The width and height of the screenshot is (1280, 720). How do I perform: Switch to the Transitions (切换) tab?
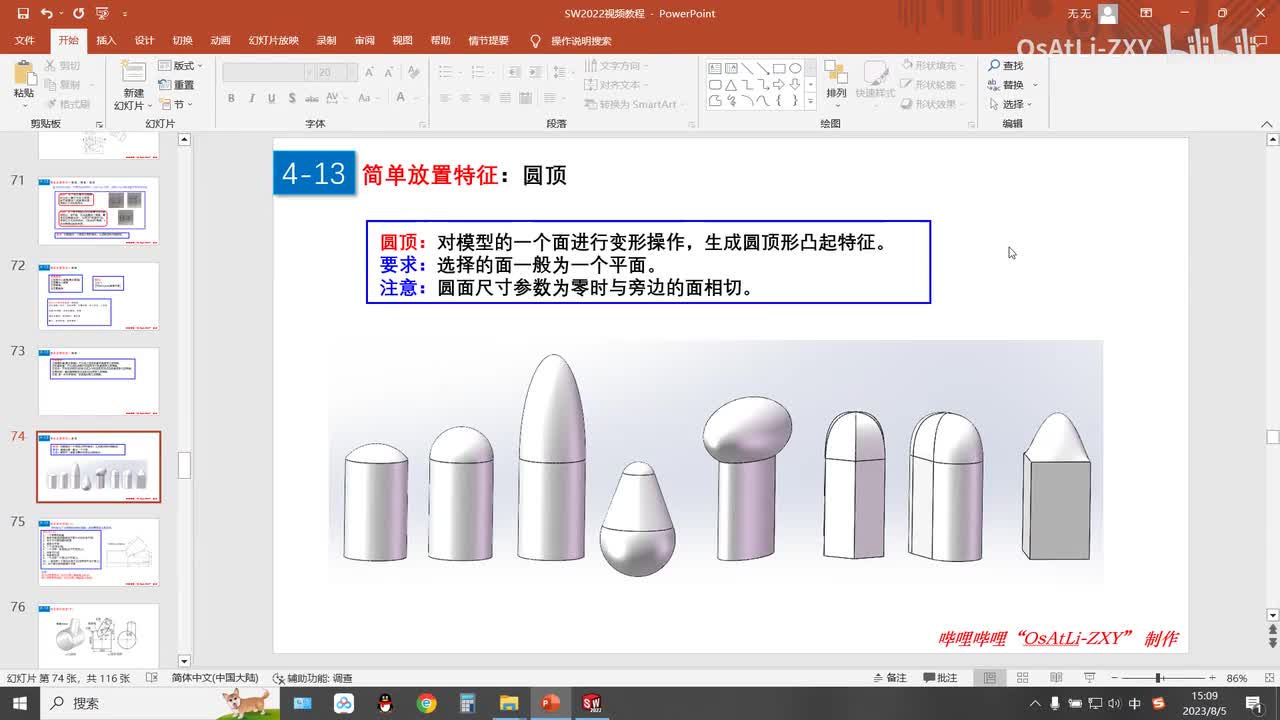[x=182, y=41]
